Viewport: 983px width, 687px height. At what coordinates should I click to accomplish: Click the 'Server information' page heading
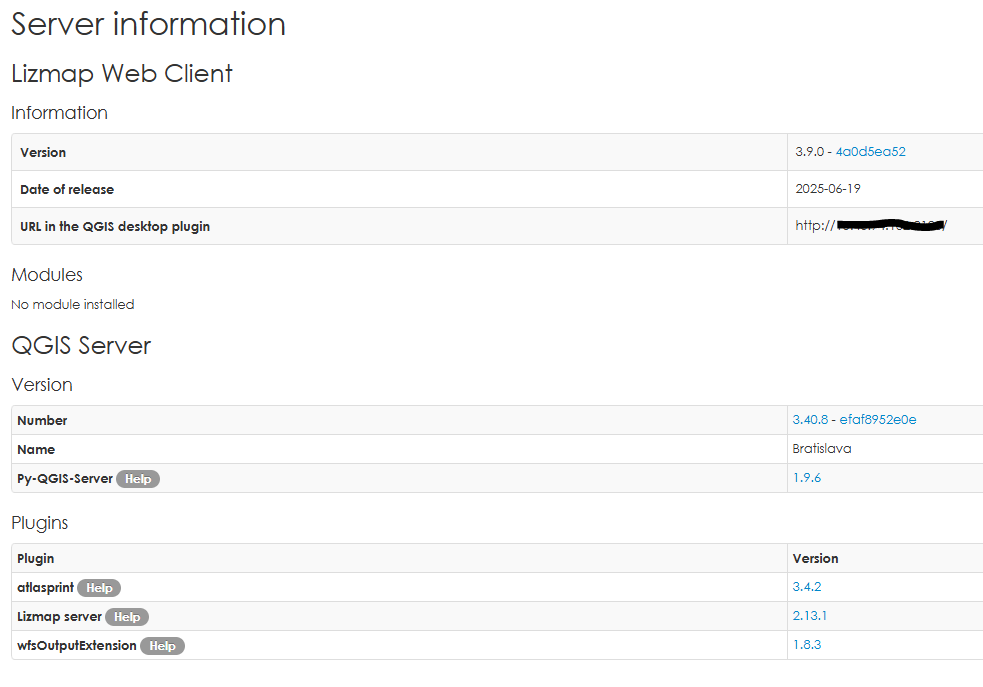click(149, 24)
